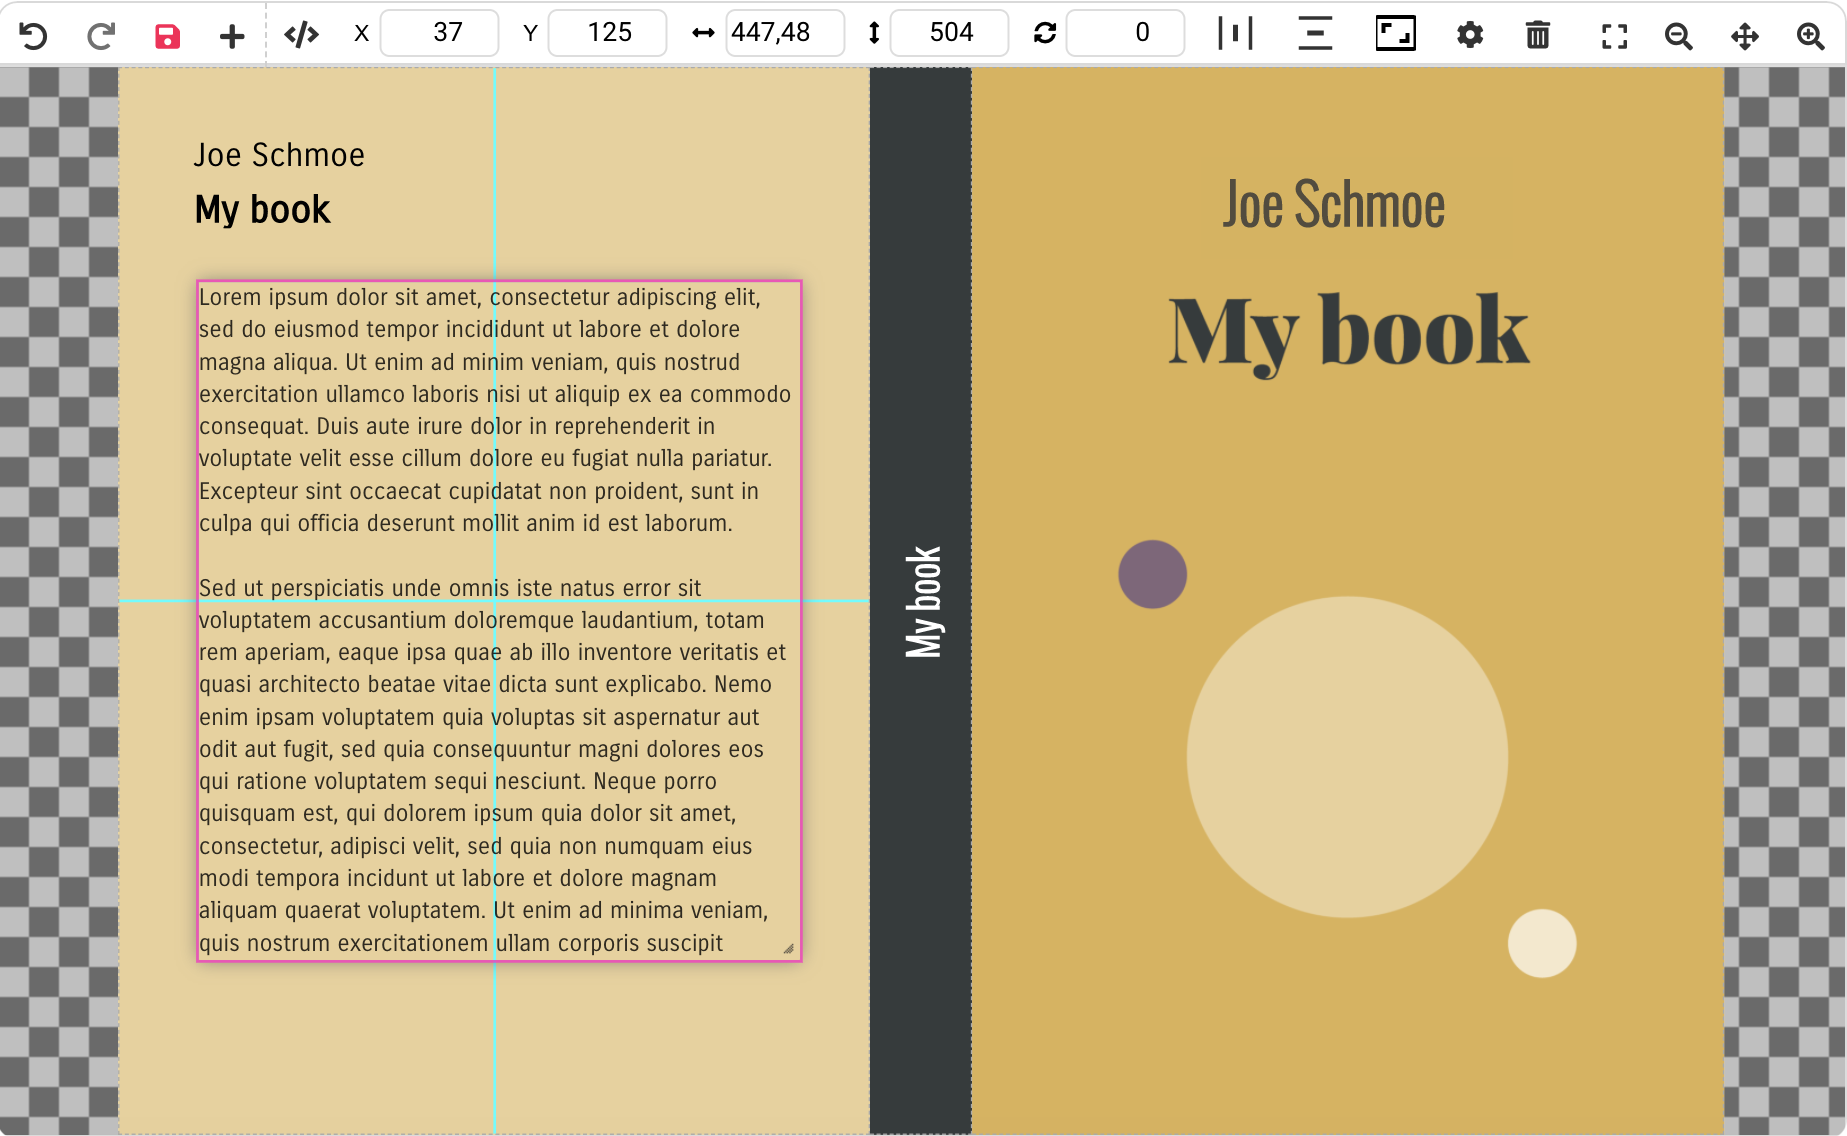Open the settings gear
Viewport: 1847px width, 1136px height.
(1469, 34)
